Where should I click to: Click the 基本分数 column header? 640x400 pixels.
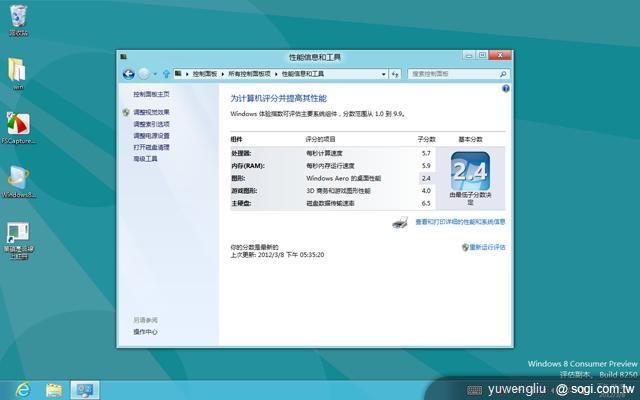tap(470, 140)
